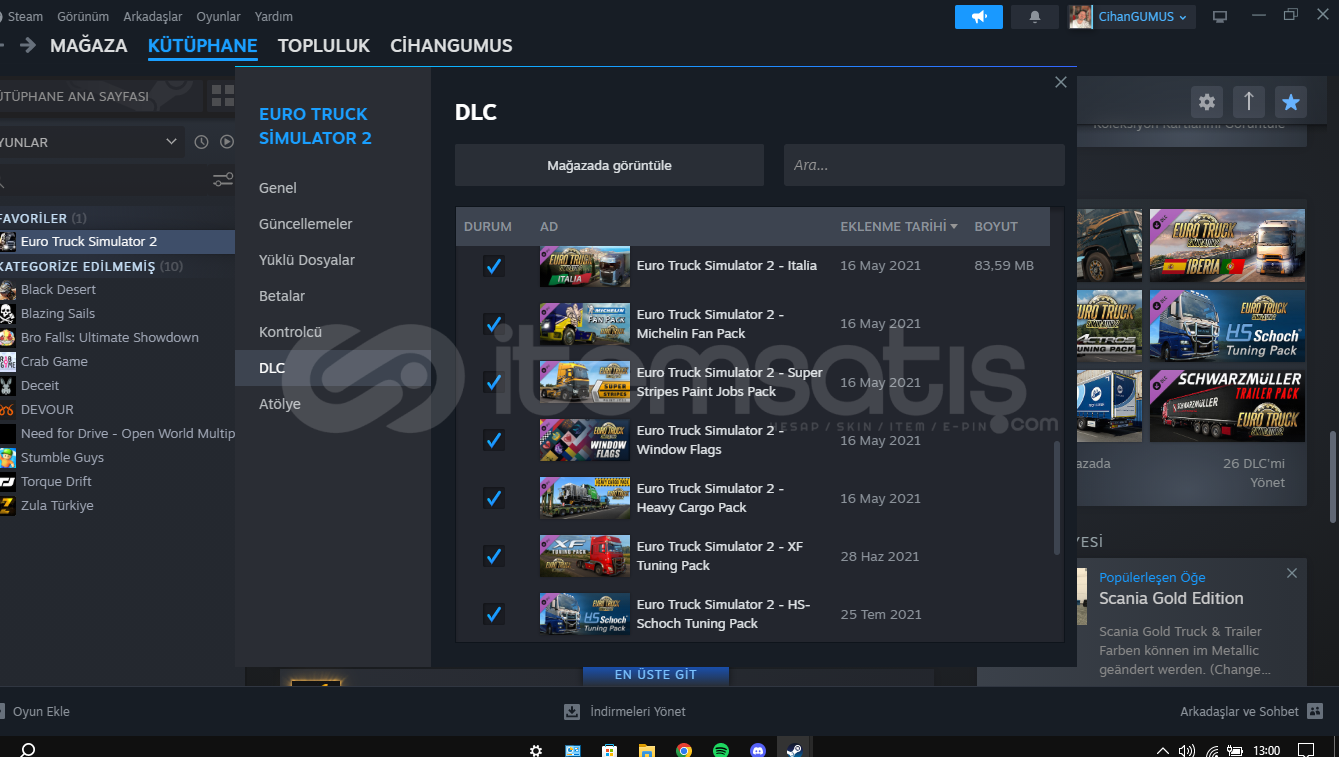Switch to Big Picture mode via the monitor icon
Image resolution: width=1339 pixels, height=757 pixels.
[x=1219, y=17]
